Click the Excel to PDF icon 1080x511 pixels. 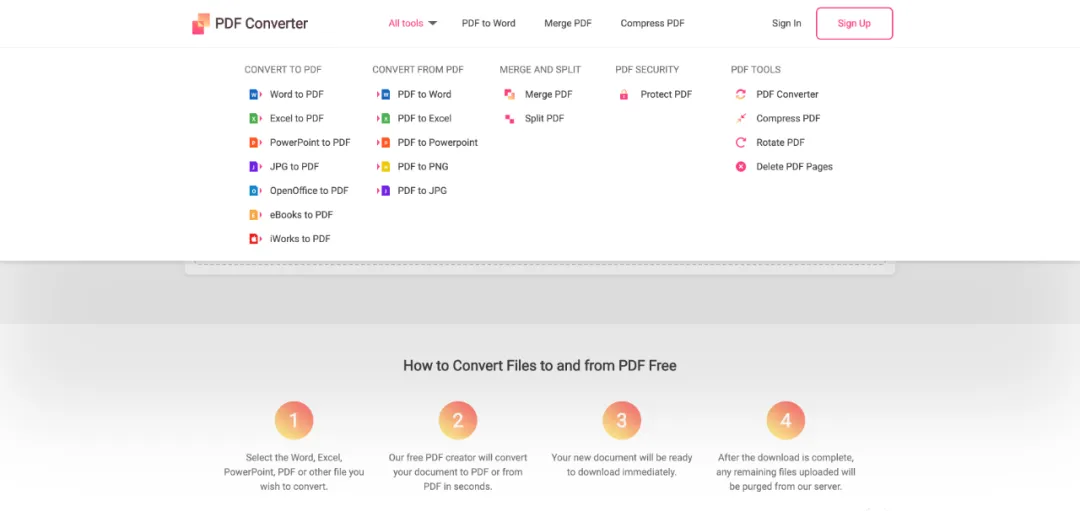[255, 118]
